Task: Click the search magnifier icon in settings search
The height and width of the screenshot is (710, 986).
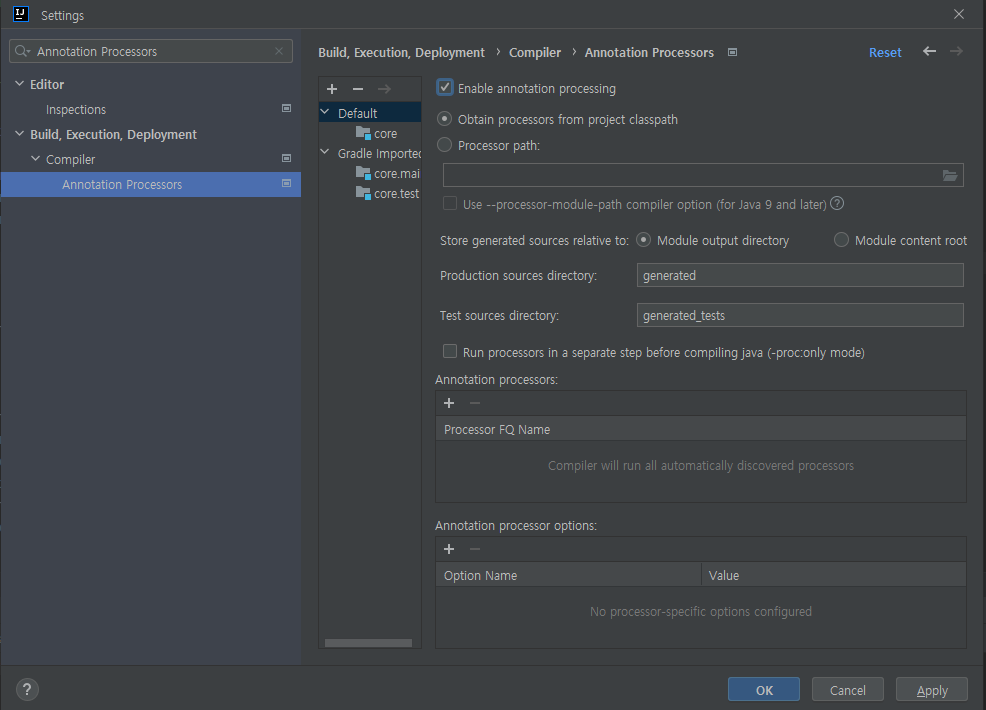Action: click(x=22, y=52)
